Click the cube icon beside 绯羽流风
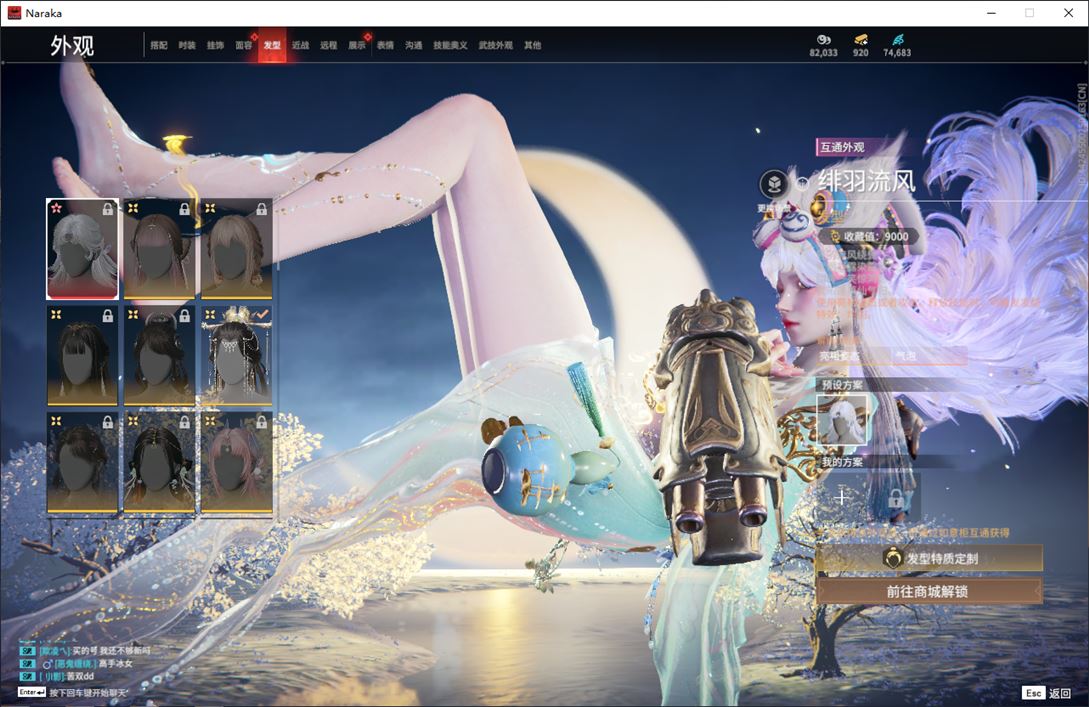The image size is (1089, 707). [773, 184]
